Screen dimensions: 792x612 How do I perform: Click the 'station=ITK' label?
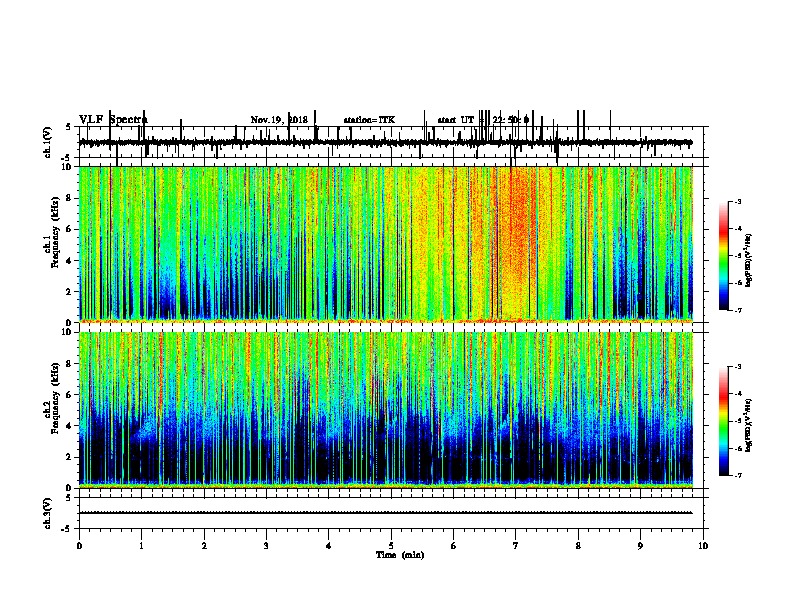click(x=369, y=120)
